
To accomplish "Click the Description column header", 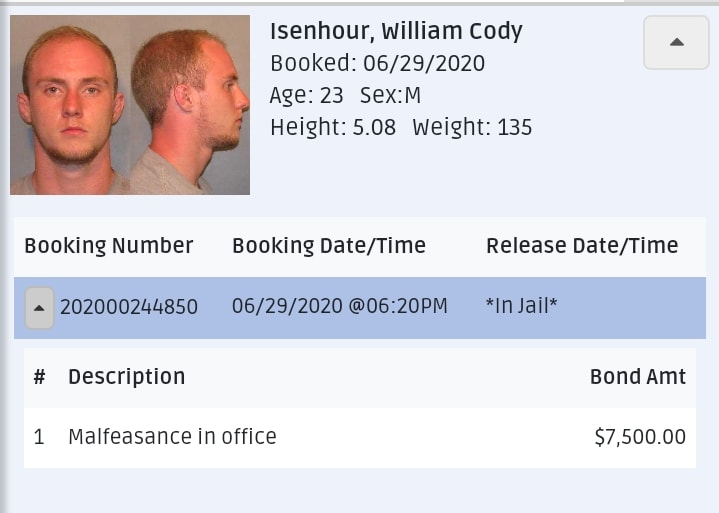I will pos(127,377).
